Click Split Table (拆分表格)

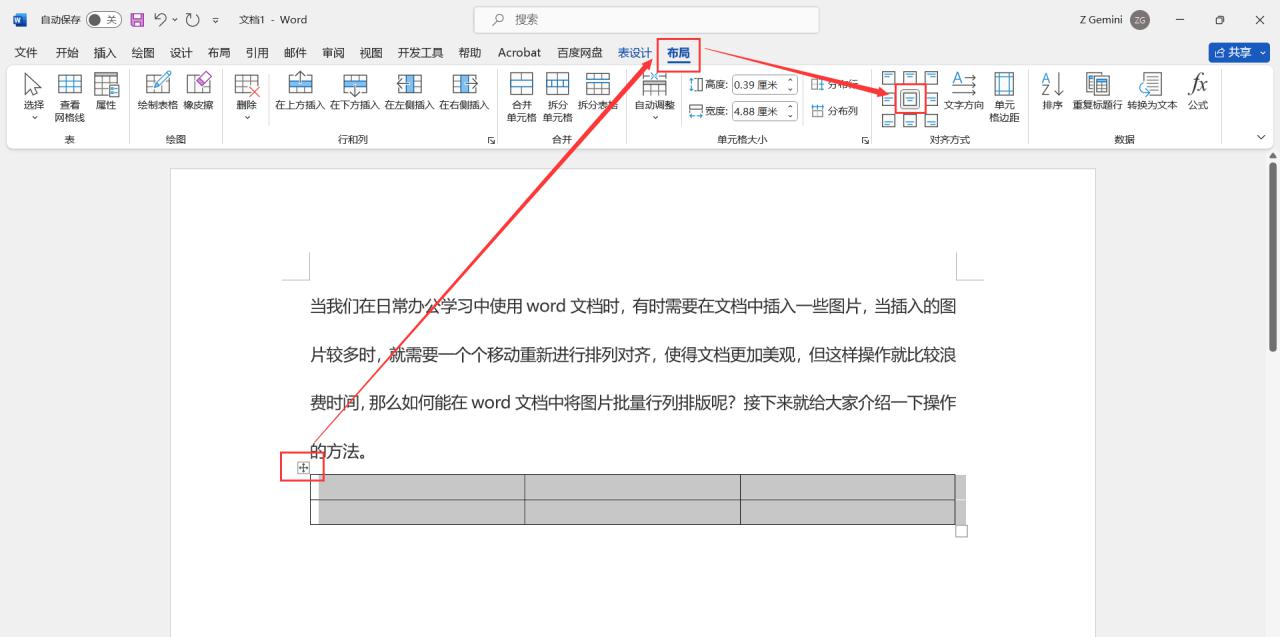click(x=598, y=91)
